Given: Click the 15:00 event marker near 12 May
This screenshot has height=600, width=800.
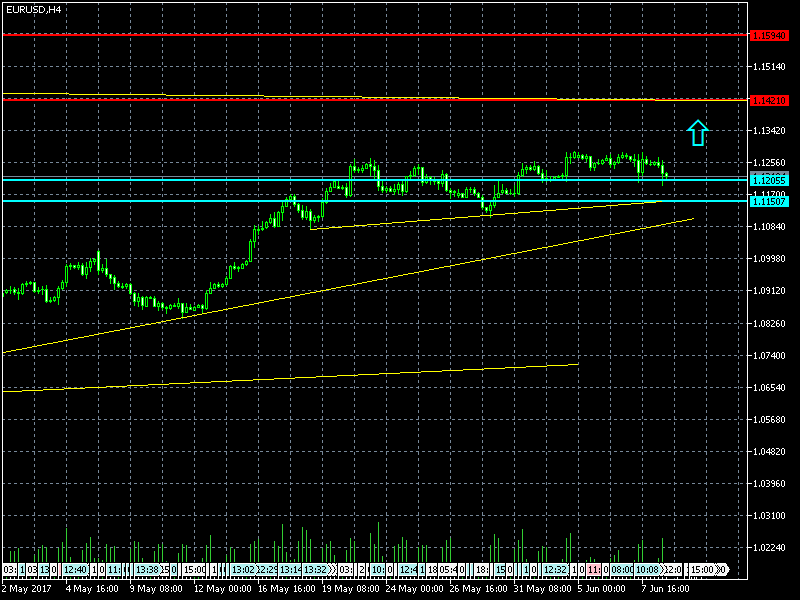Looking at the screenshot, I should coord(194,569).
